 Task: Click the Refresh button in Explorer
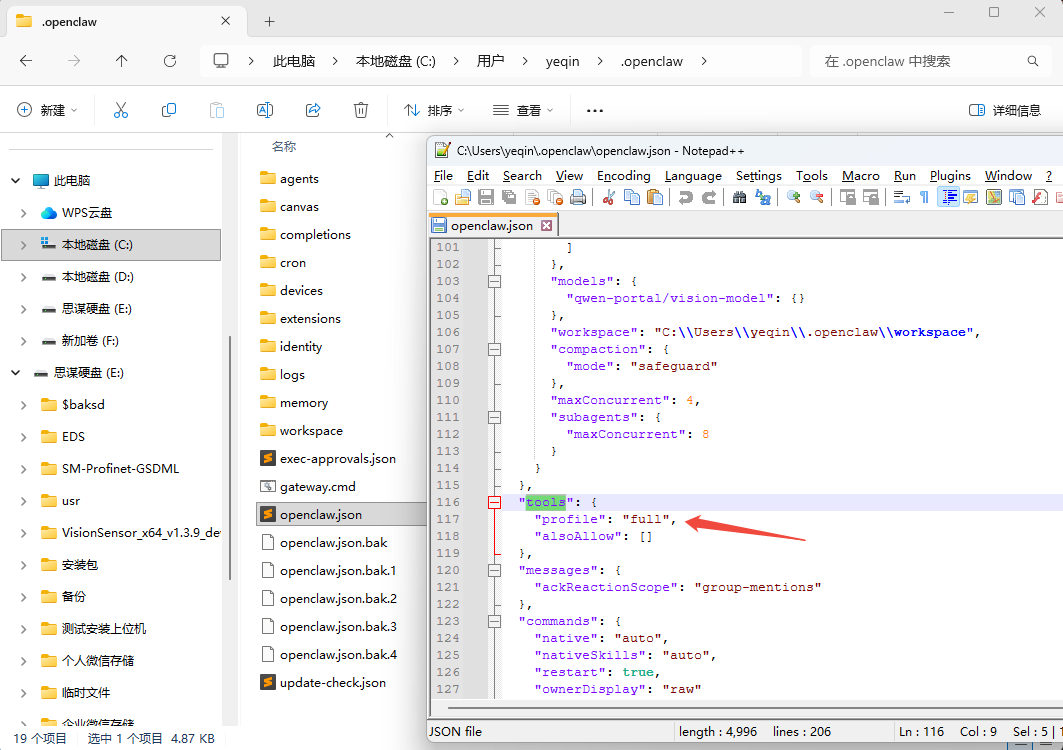click(169, 61)
